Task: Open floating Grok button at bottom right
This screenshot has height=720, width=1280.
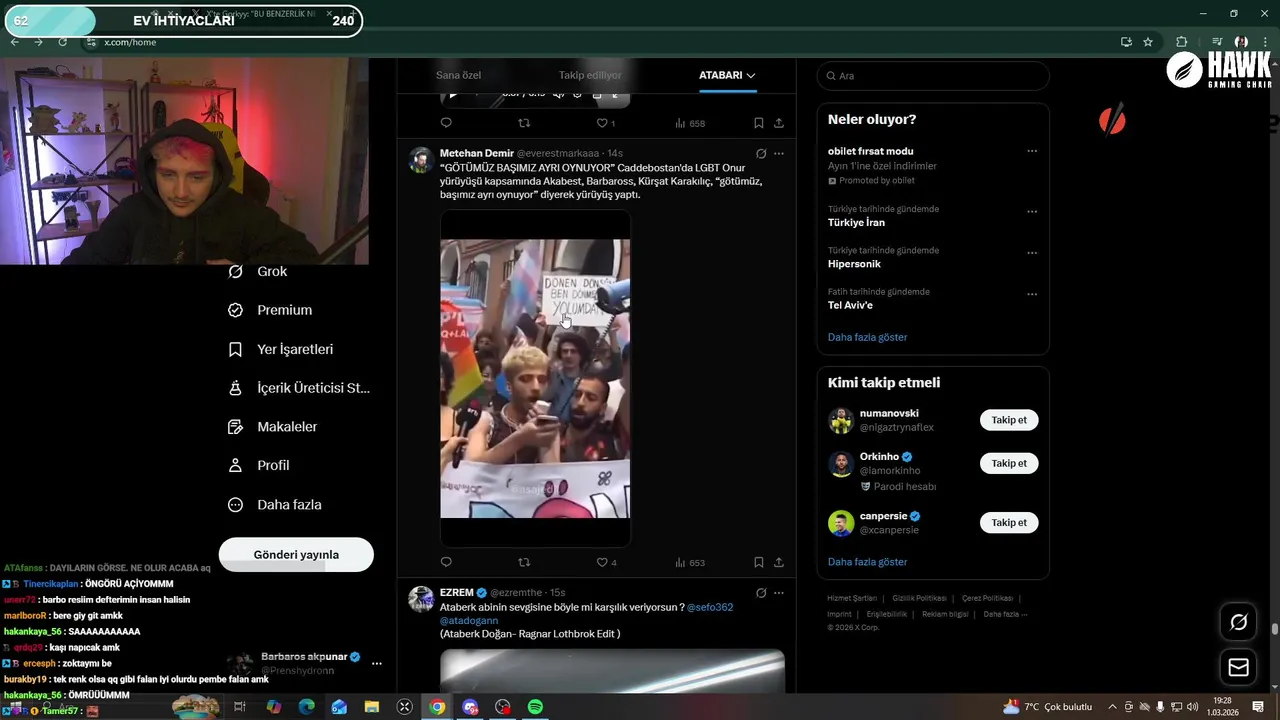Action: coord(1238,622)
